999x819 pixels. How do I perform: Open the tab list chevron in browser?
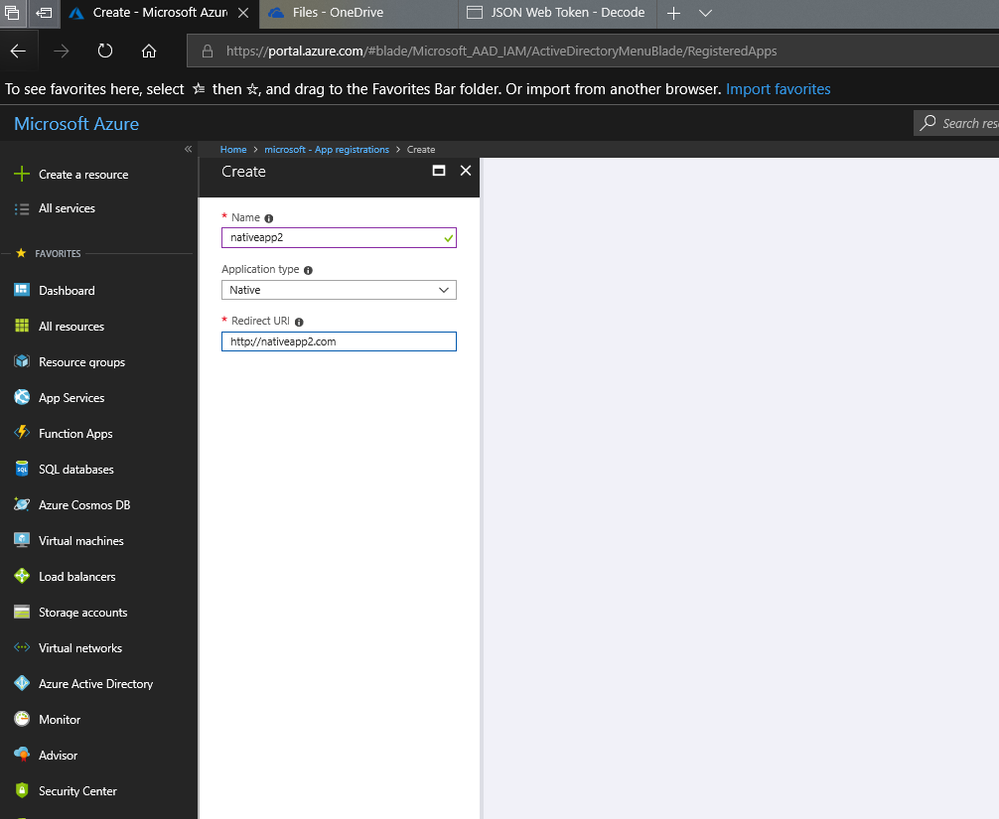point(705,13)
